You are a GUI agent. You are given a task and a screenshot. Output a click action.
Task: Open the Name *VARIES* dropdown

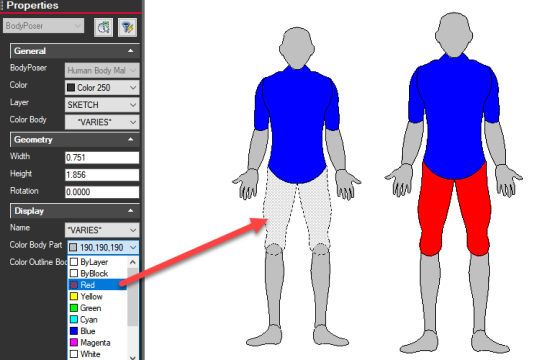tap(102, 230)
